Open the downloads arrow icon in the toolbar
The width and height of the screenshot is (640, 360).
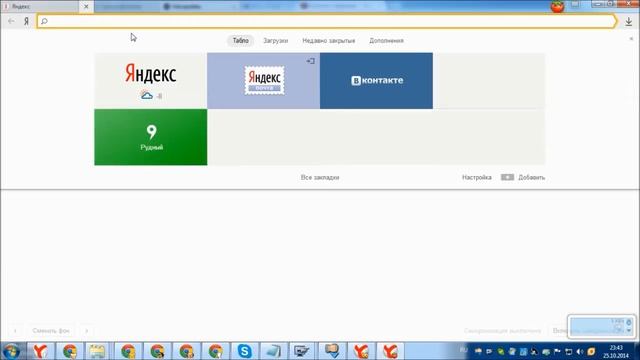click(x=629, y=22)
